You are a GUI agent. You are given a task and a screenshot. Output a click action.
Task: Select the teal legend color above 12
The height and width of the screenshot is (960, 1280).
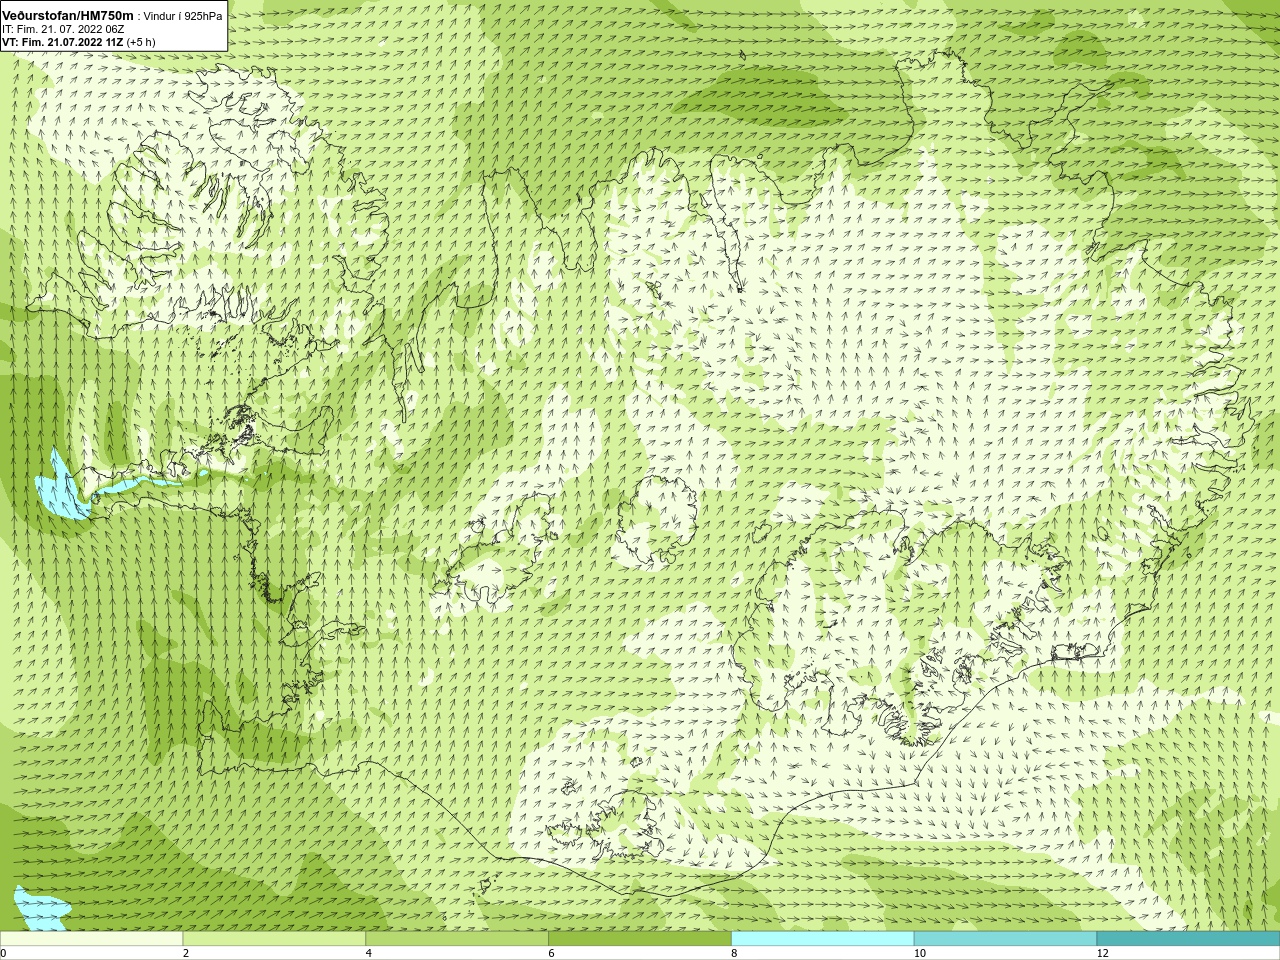click(x=1188, y=939)
